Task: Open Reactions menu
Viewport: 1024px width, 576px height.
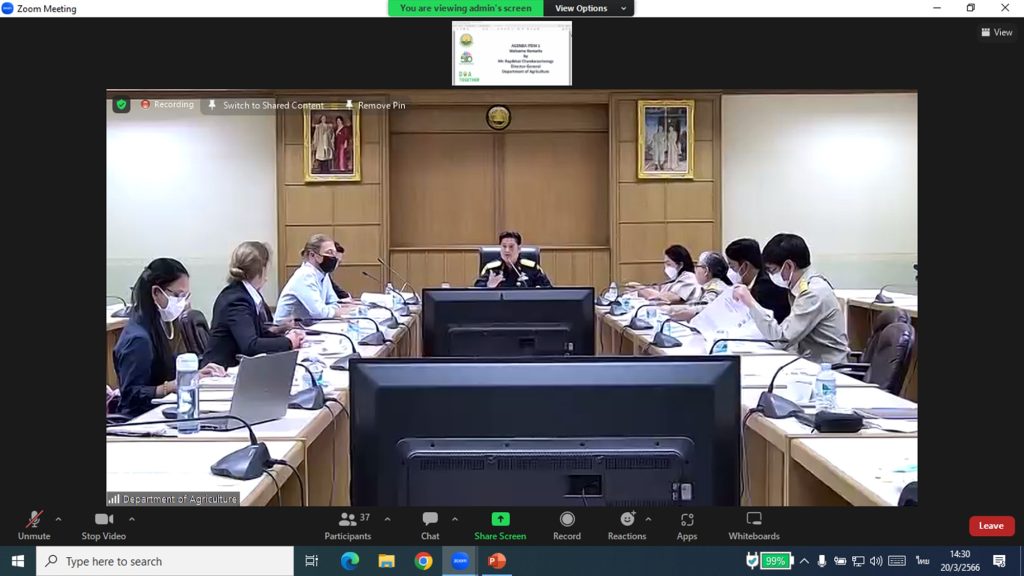Action: [626, 526]
